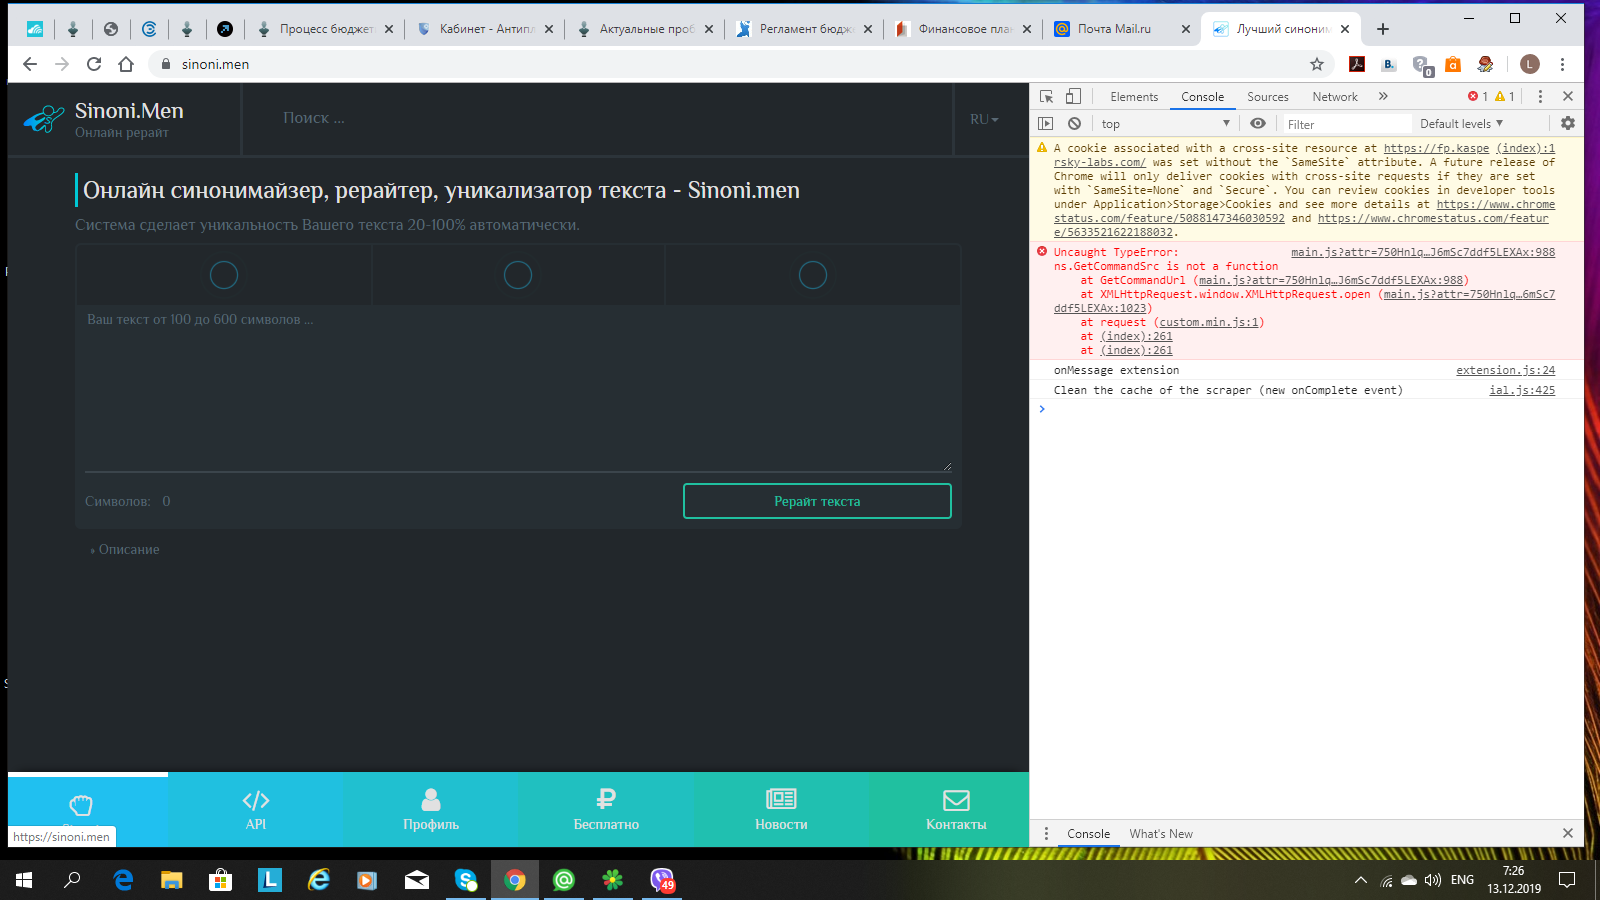The height and width of the screenshot is (900, 1600).
Task: Open the drawer three-dot menu
Action: [x=1046, y=833]
